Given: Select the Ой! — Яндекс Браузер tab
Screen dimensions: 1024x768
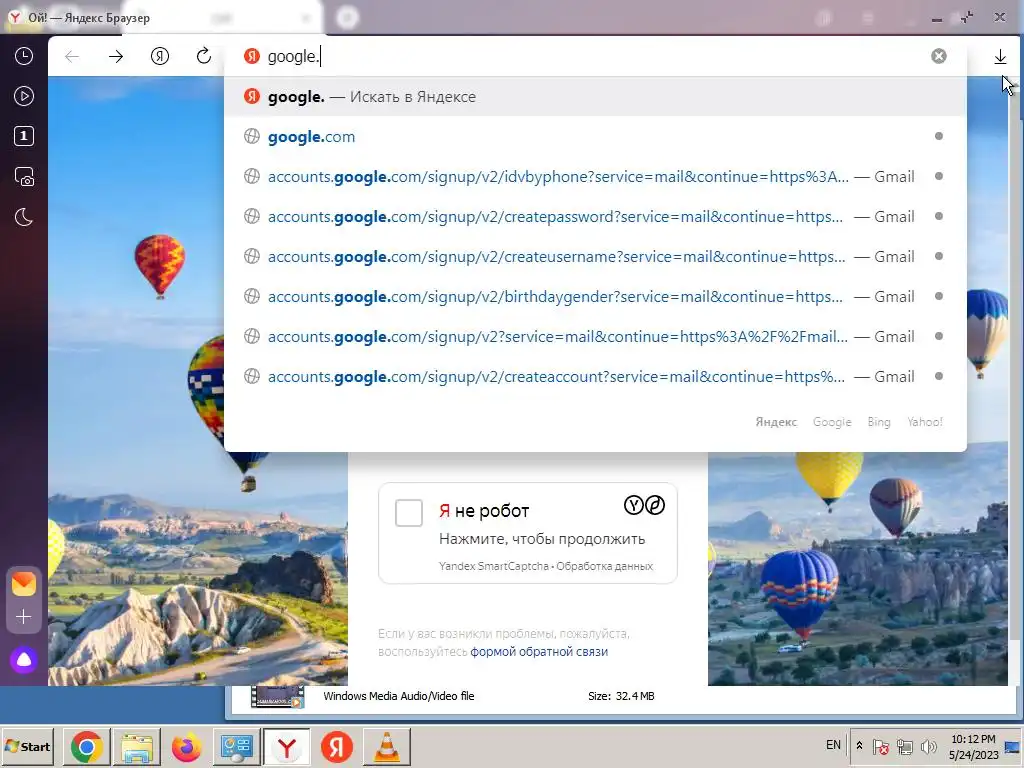Looking at the screenshot, I should (x=88, y=18).
